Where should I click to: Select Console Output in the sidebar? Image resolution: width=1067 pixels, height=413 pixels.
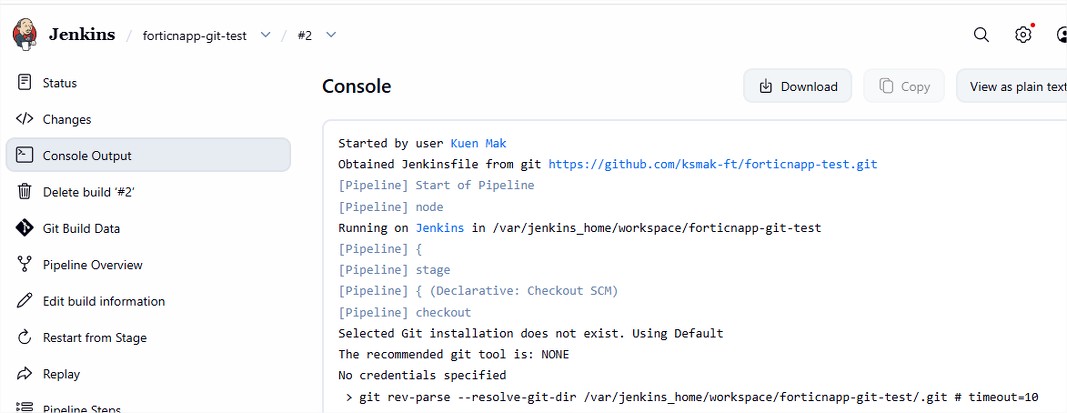[x=148, y=155]
